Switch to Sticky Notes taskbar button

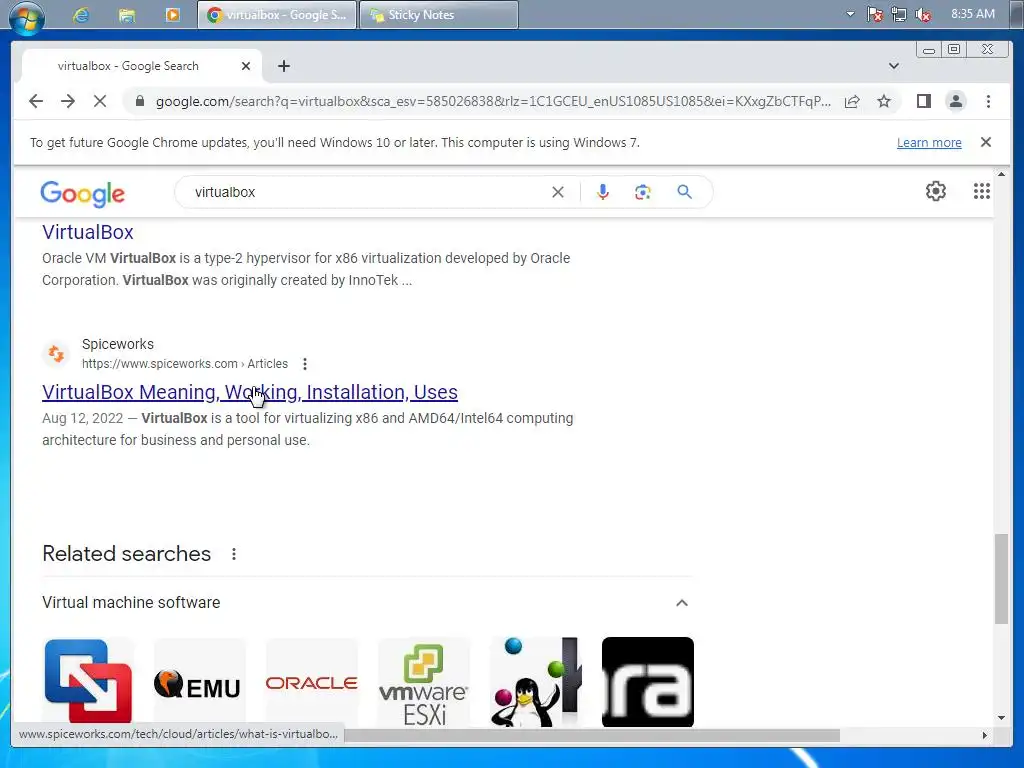click(439, 14)
